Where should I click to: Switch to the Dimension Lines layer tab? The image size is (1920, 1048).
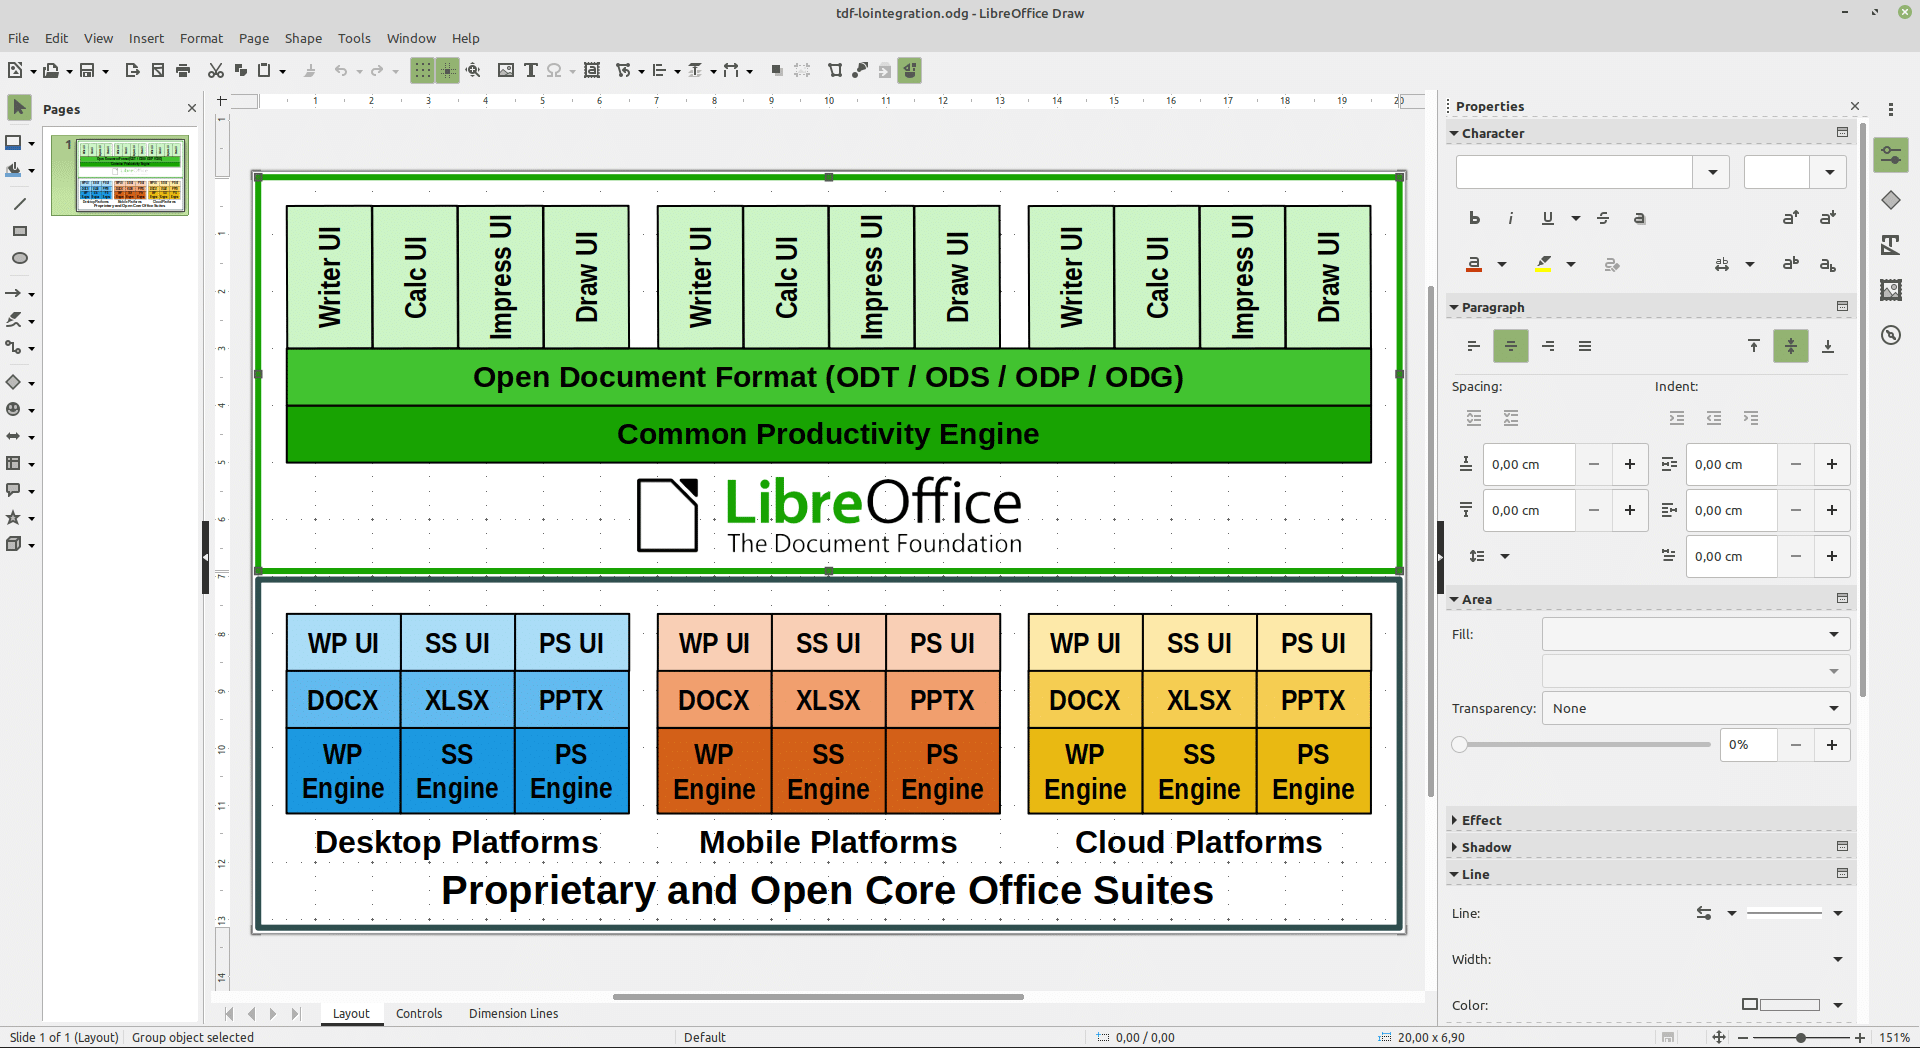514,1013
